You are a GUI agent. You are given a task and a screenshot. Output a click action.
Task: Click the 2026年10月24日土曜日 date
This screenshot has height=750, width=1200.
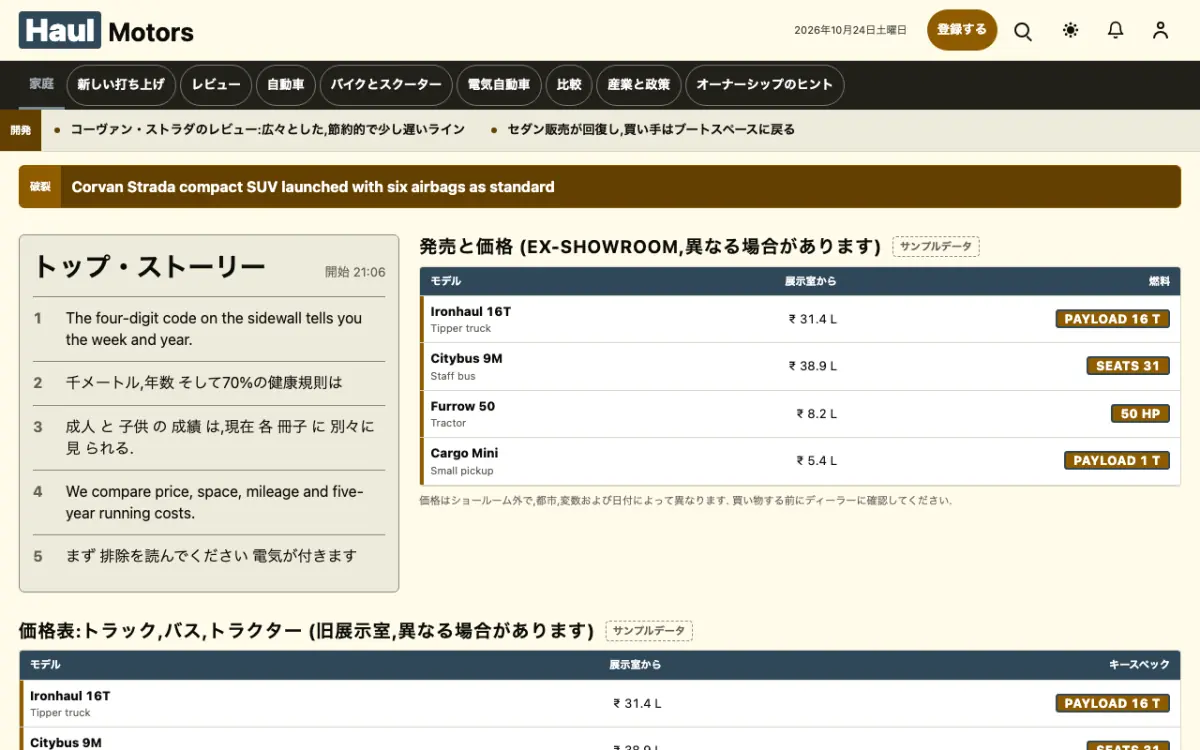851,30
